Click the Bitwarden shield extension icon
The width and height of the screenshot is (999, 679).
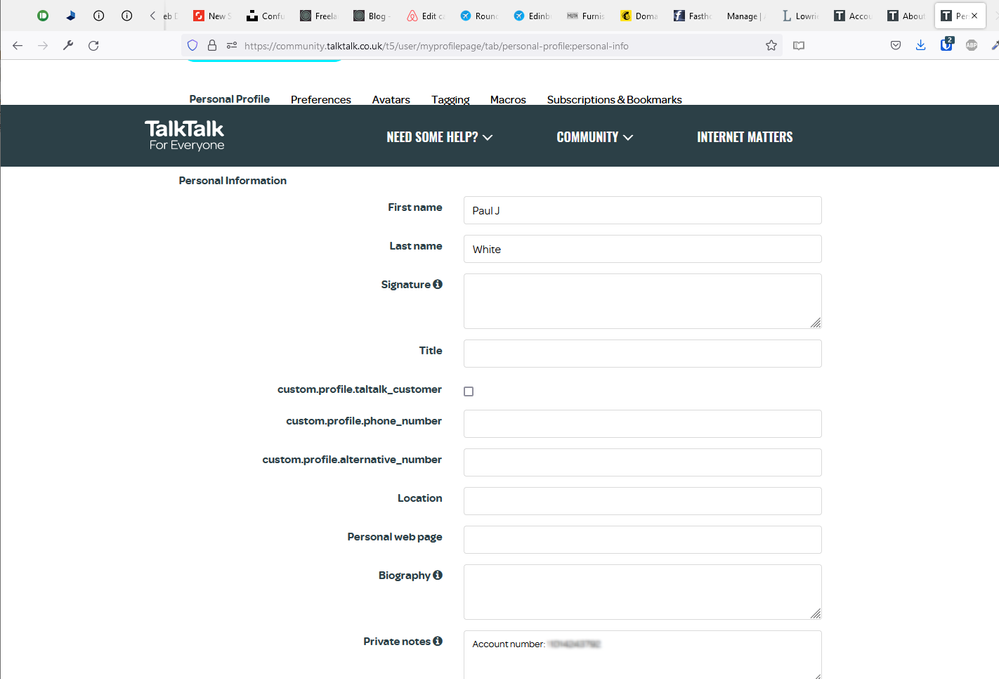(x=947, y=45)
